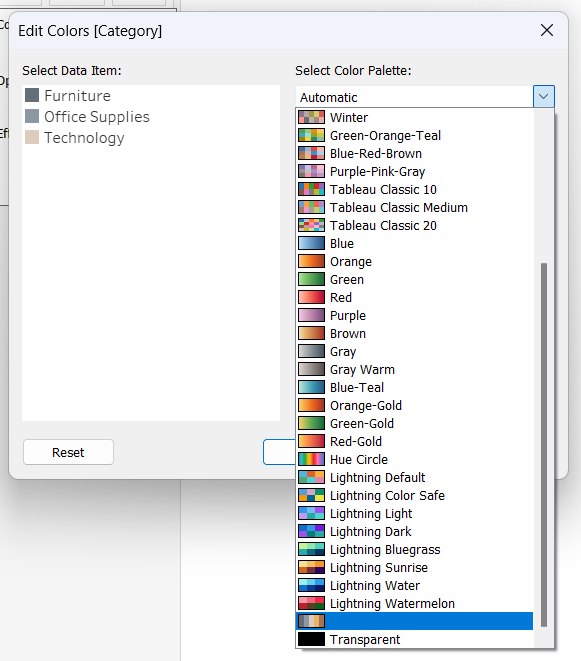Choose the Gray palette

coord(414,352)
